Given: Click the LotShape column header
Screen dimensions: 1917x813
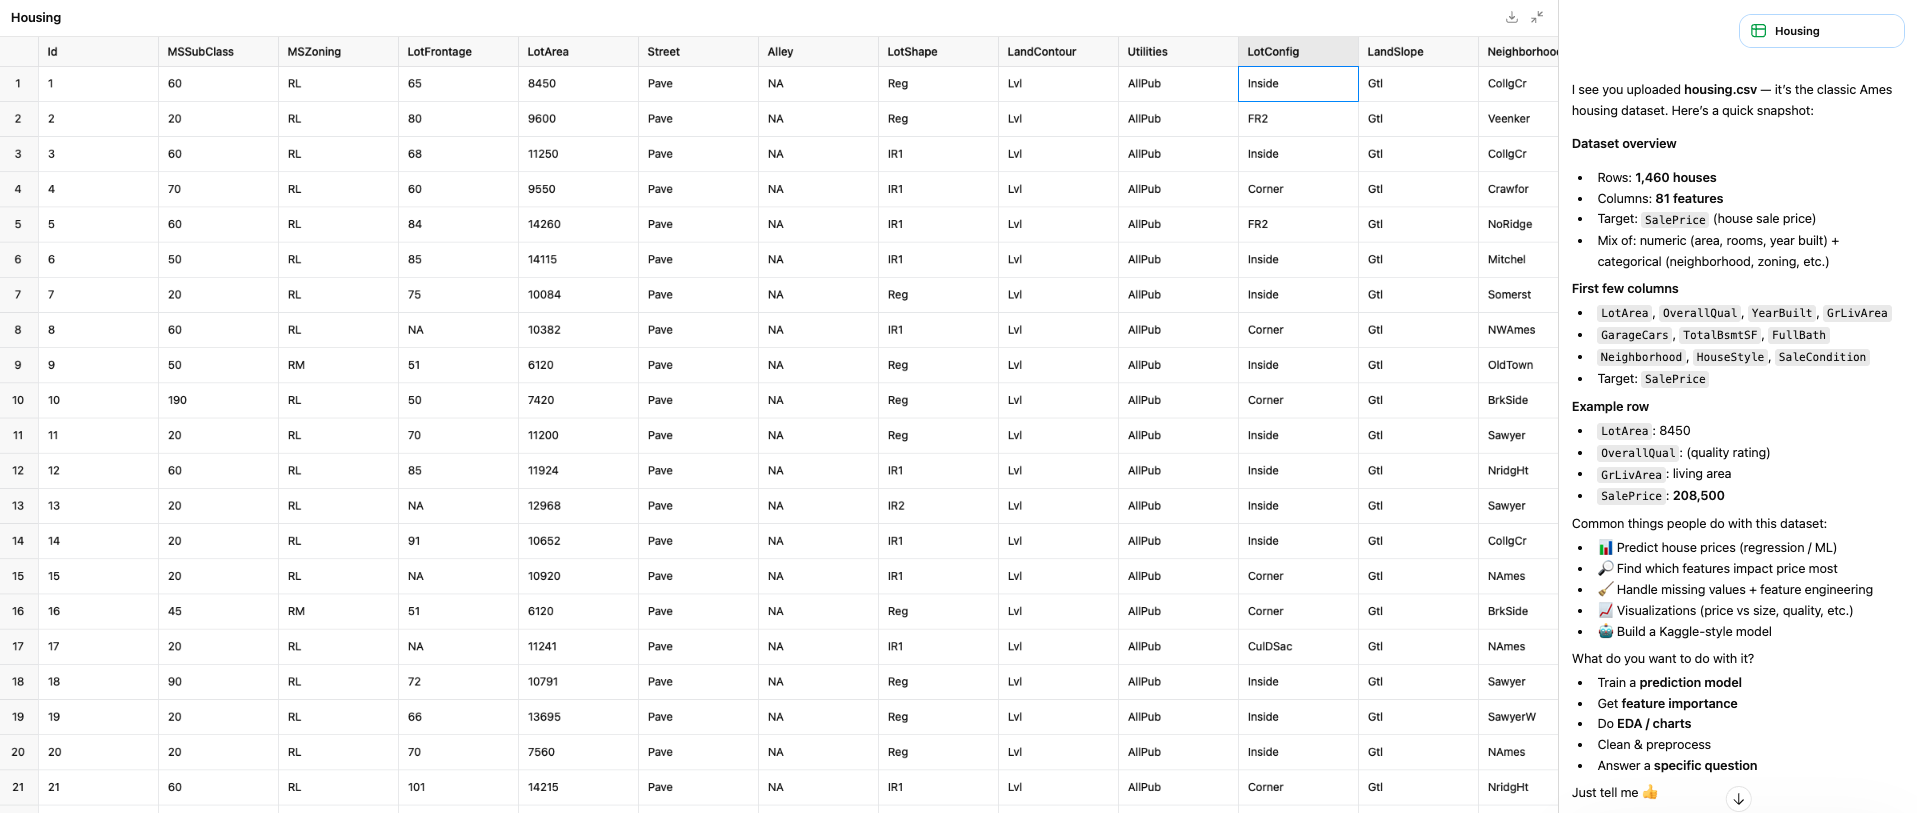Looking at the screenshot, I should (938, 52).
